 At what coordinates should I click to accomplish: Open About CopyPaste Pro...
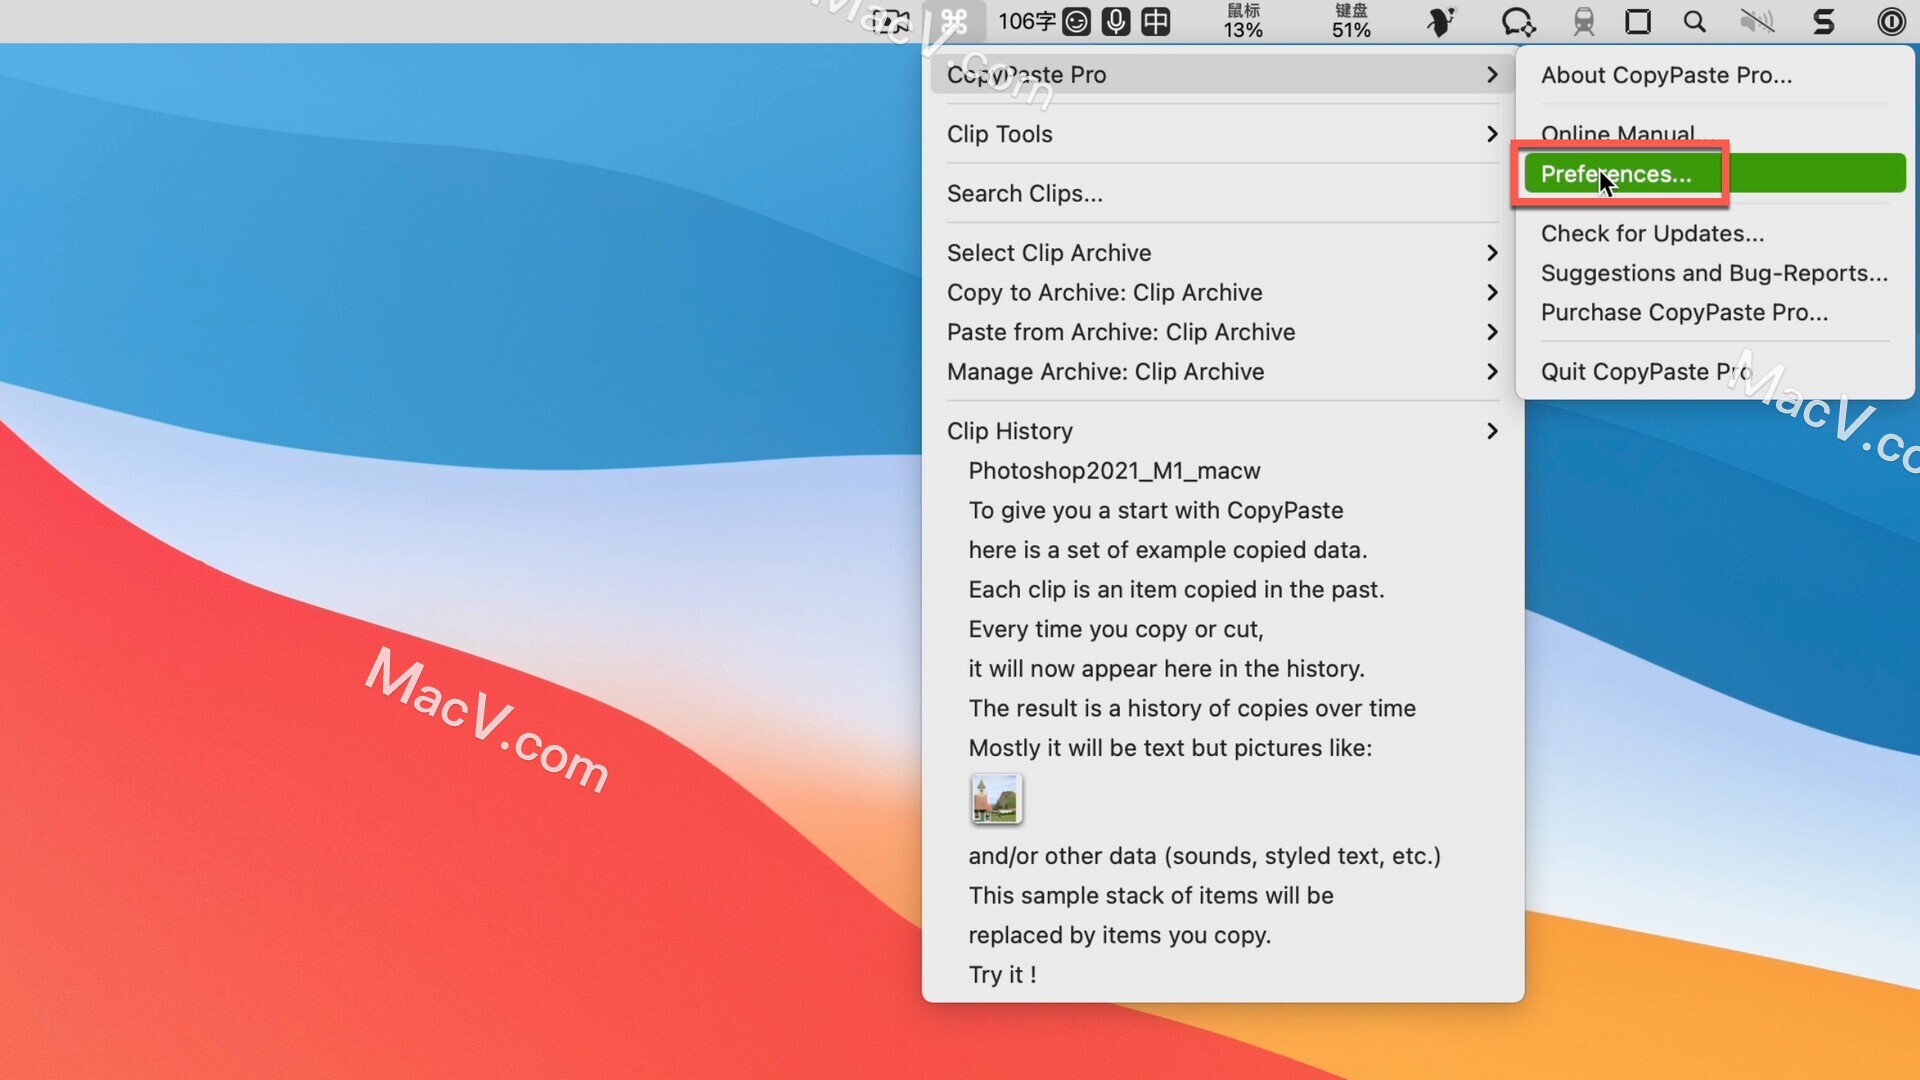click(1715, 75)
